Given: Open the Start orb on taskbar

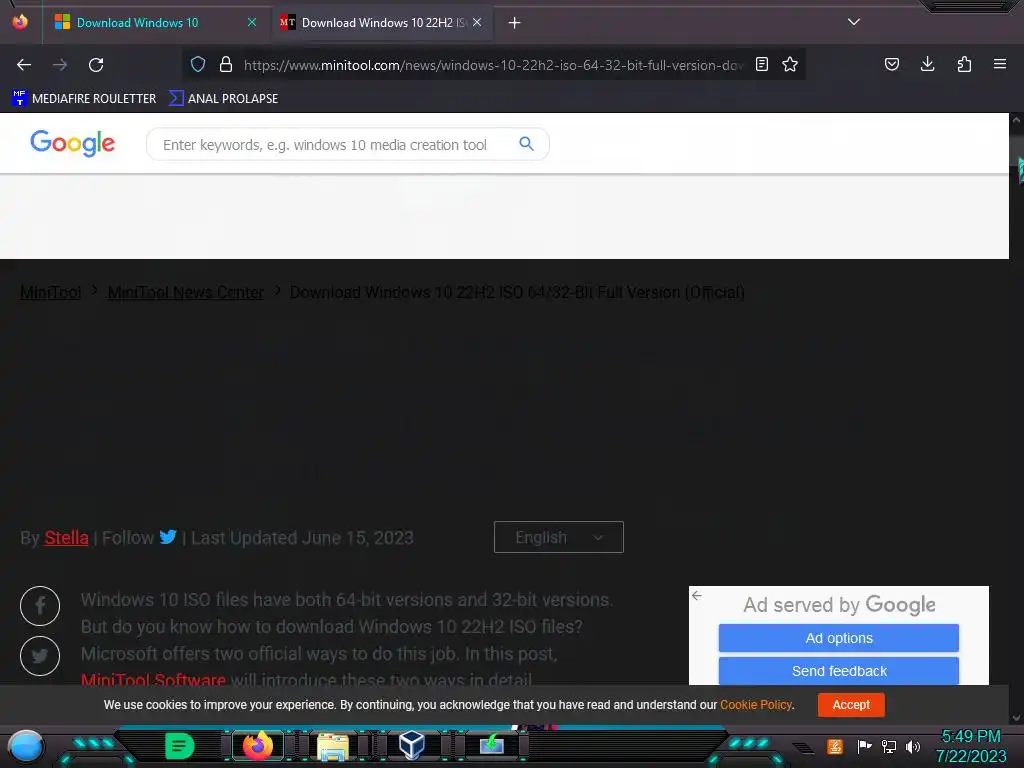Looking at the screenshot, I should (26, 746).
